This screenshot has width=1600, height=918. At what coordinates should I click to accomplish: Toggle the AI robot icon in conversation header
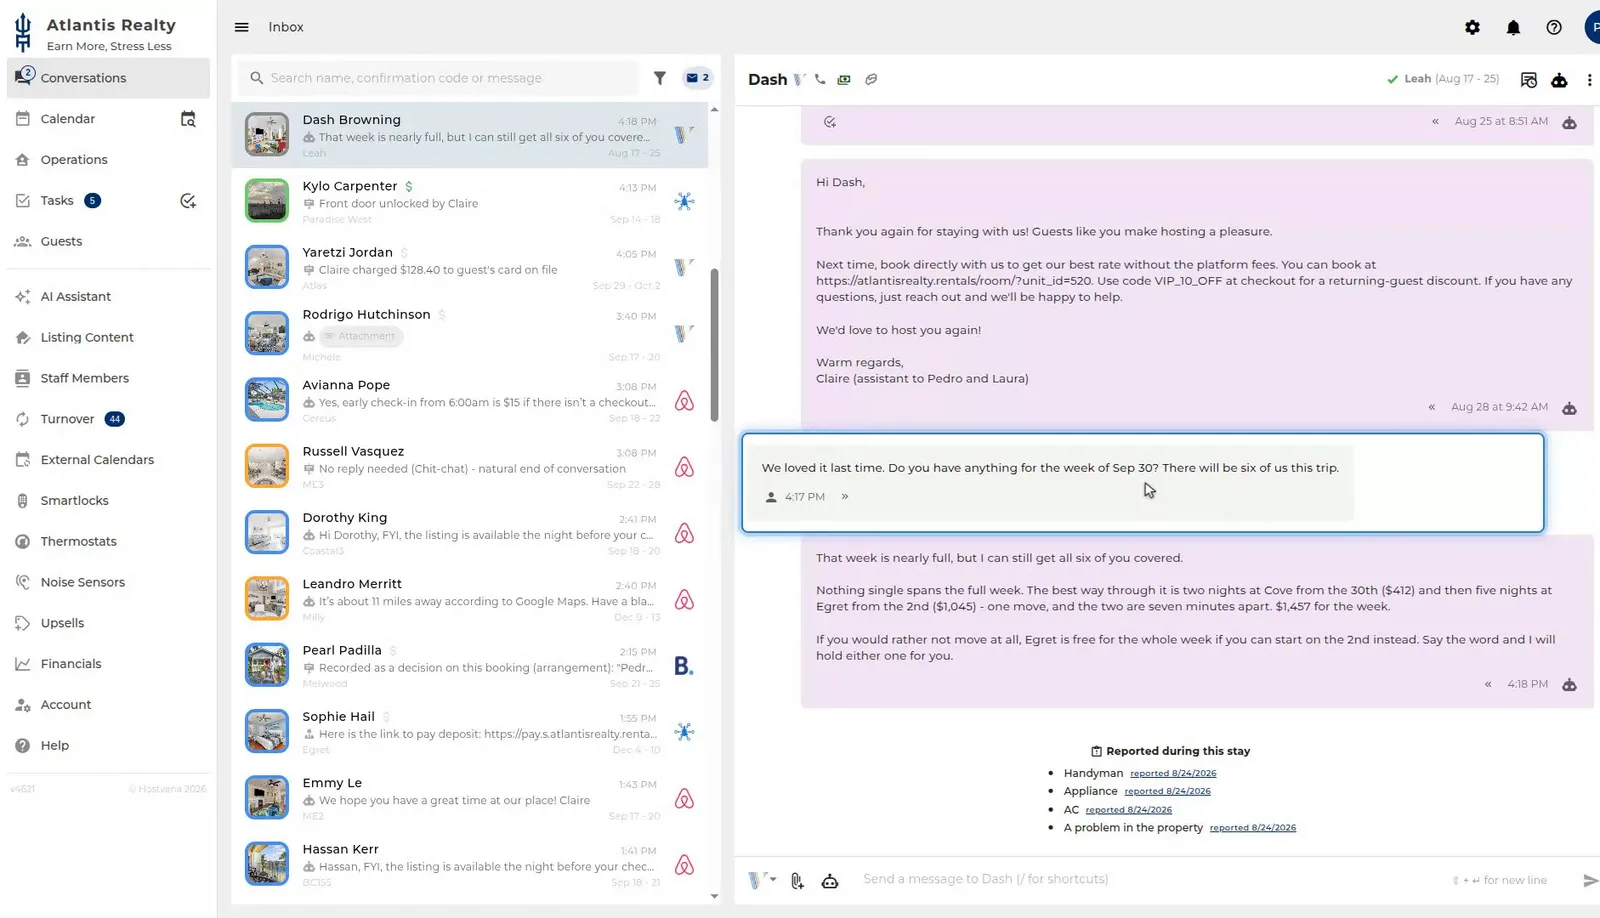coord(1559,80)
